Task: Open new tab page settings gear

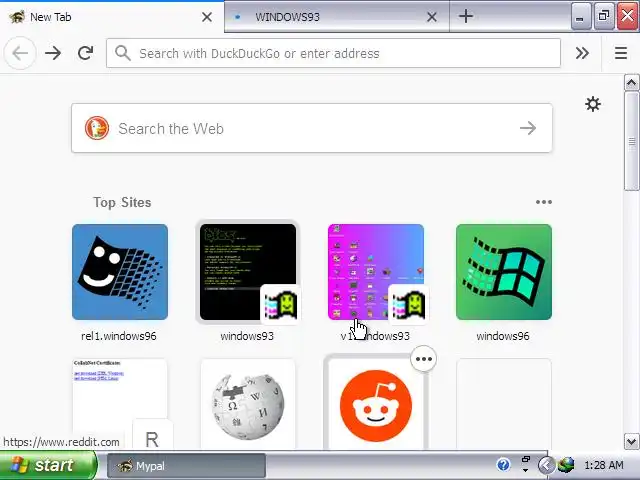Action: tap(593, 104)
